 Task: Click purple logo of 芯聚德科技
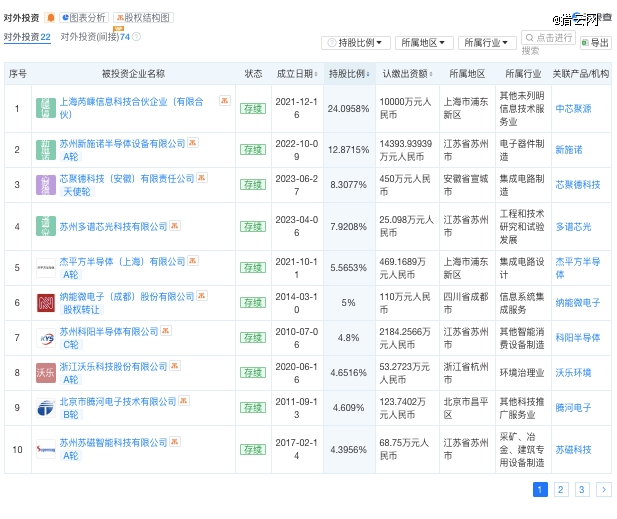point(46,185)
